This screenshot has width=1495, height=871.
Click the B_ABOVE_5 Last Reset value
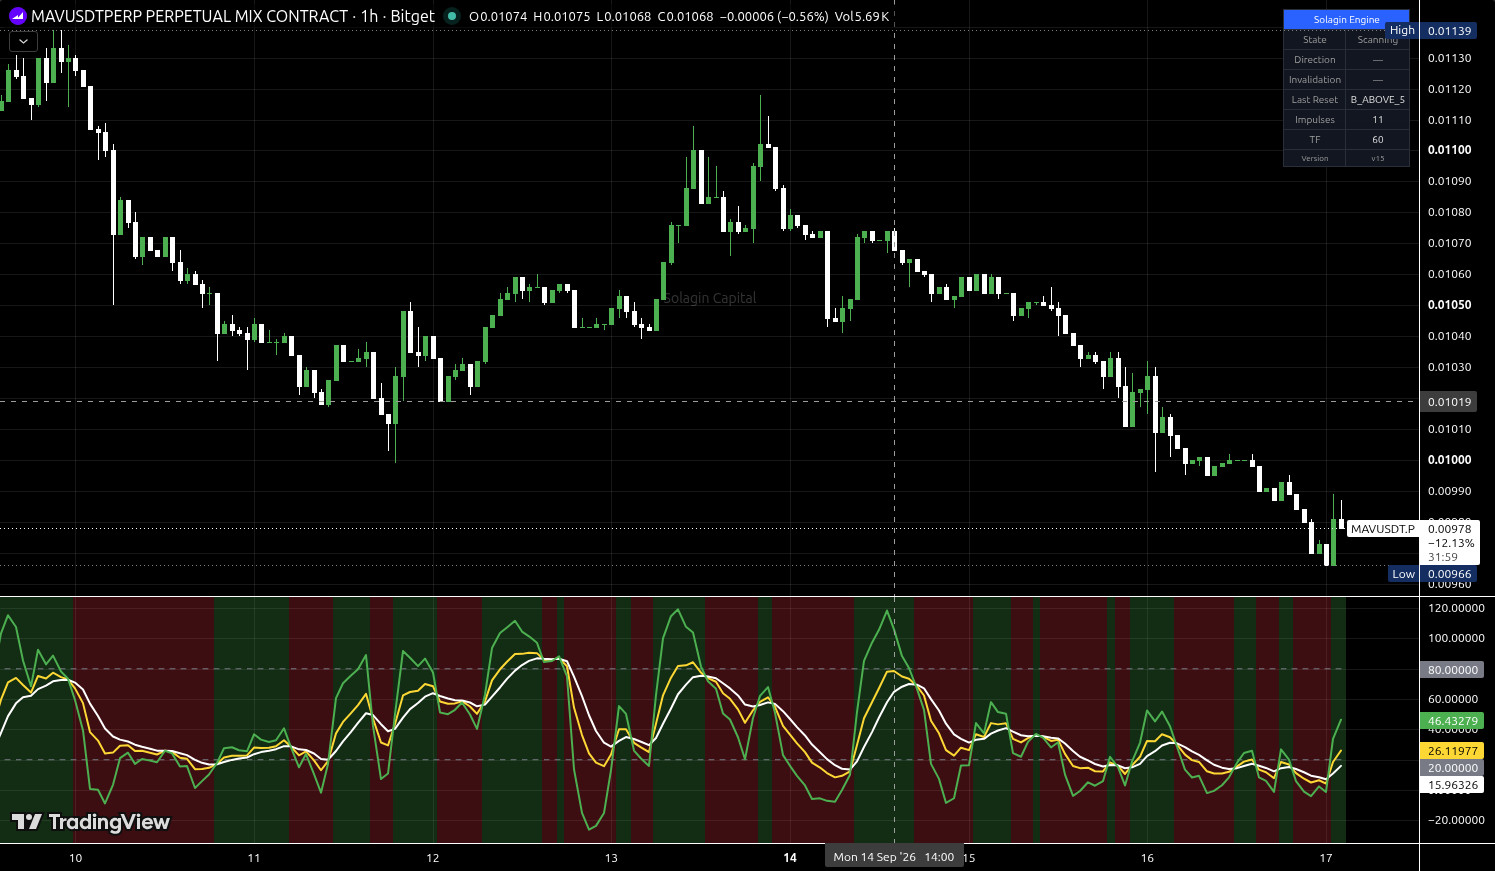coord(1378,100)
